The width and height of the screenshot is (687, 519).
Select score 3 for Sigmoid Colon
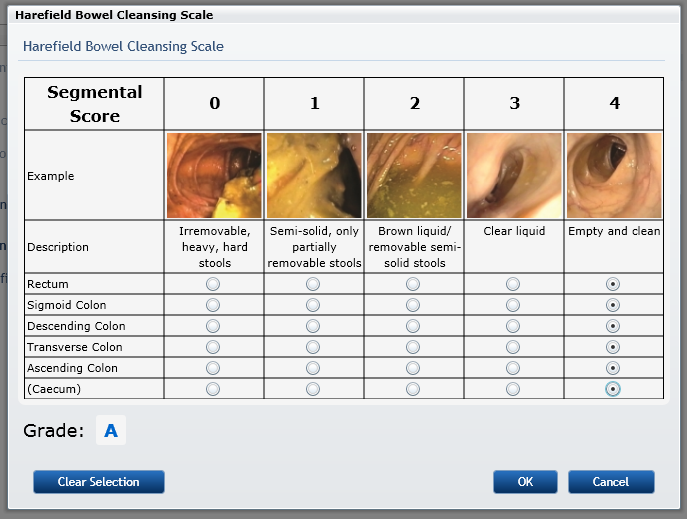(513, 305)
